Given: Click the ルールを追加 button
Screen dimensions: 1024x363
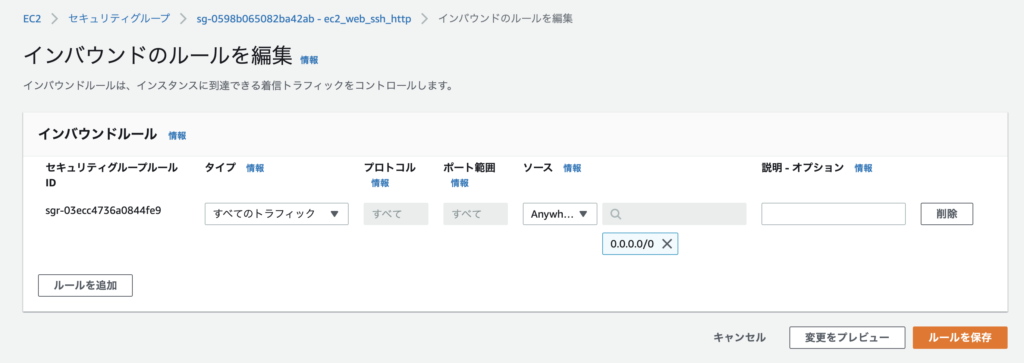Looking at the screenshot, I should pos(86,285).
